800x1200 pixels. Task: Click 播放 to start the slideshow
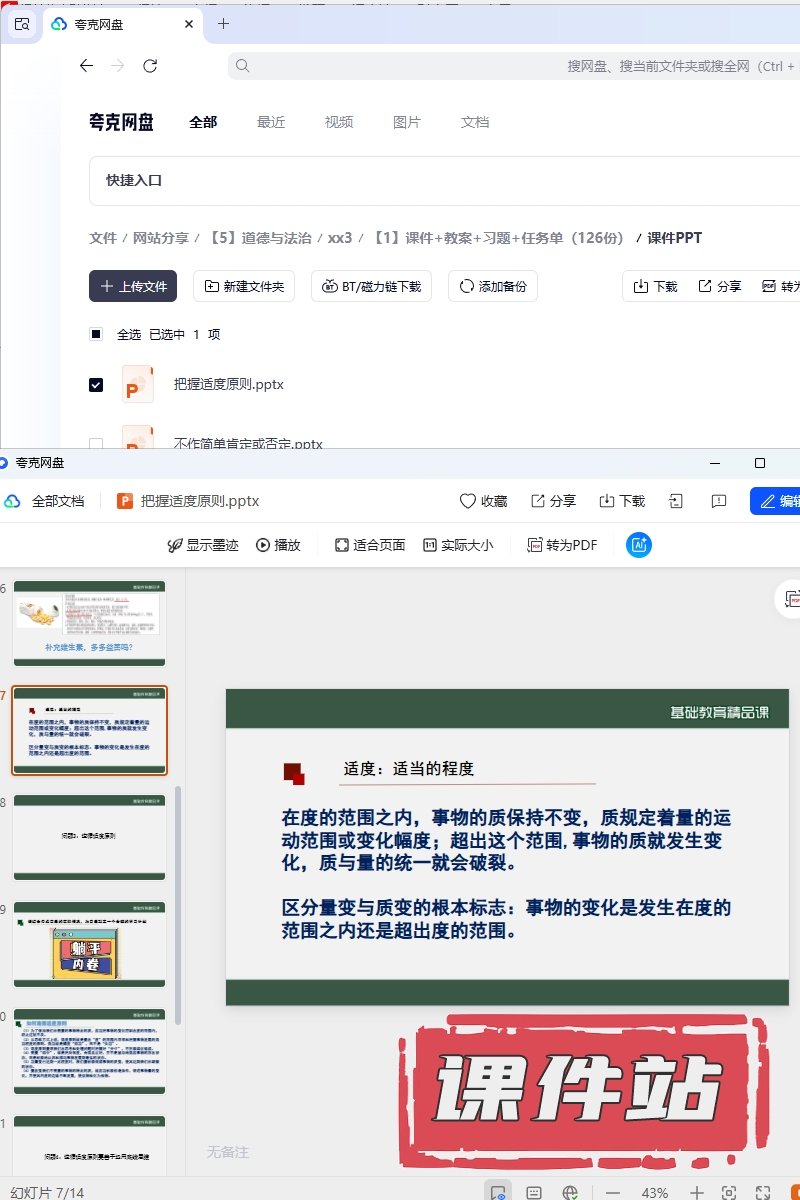click(x=278, y=545)
